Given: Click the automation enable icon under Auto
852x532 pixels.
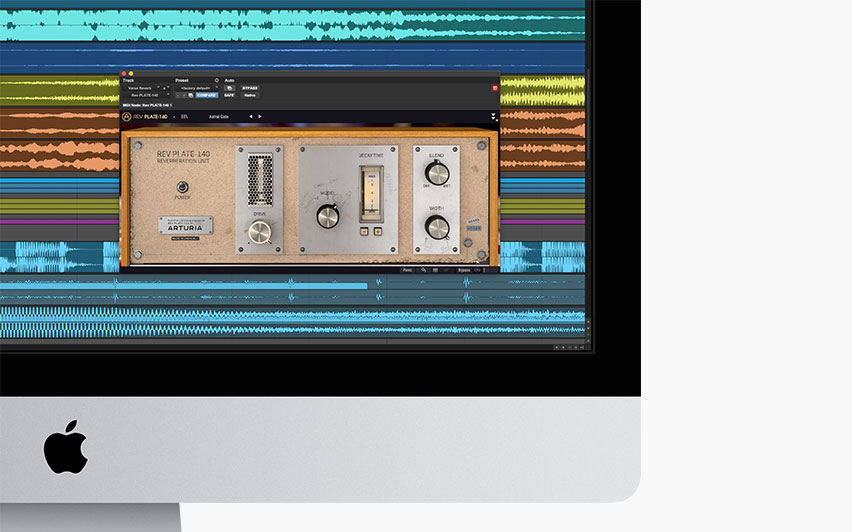Looking at the screenshot, I should click(x=229, y=88).
